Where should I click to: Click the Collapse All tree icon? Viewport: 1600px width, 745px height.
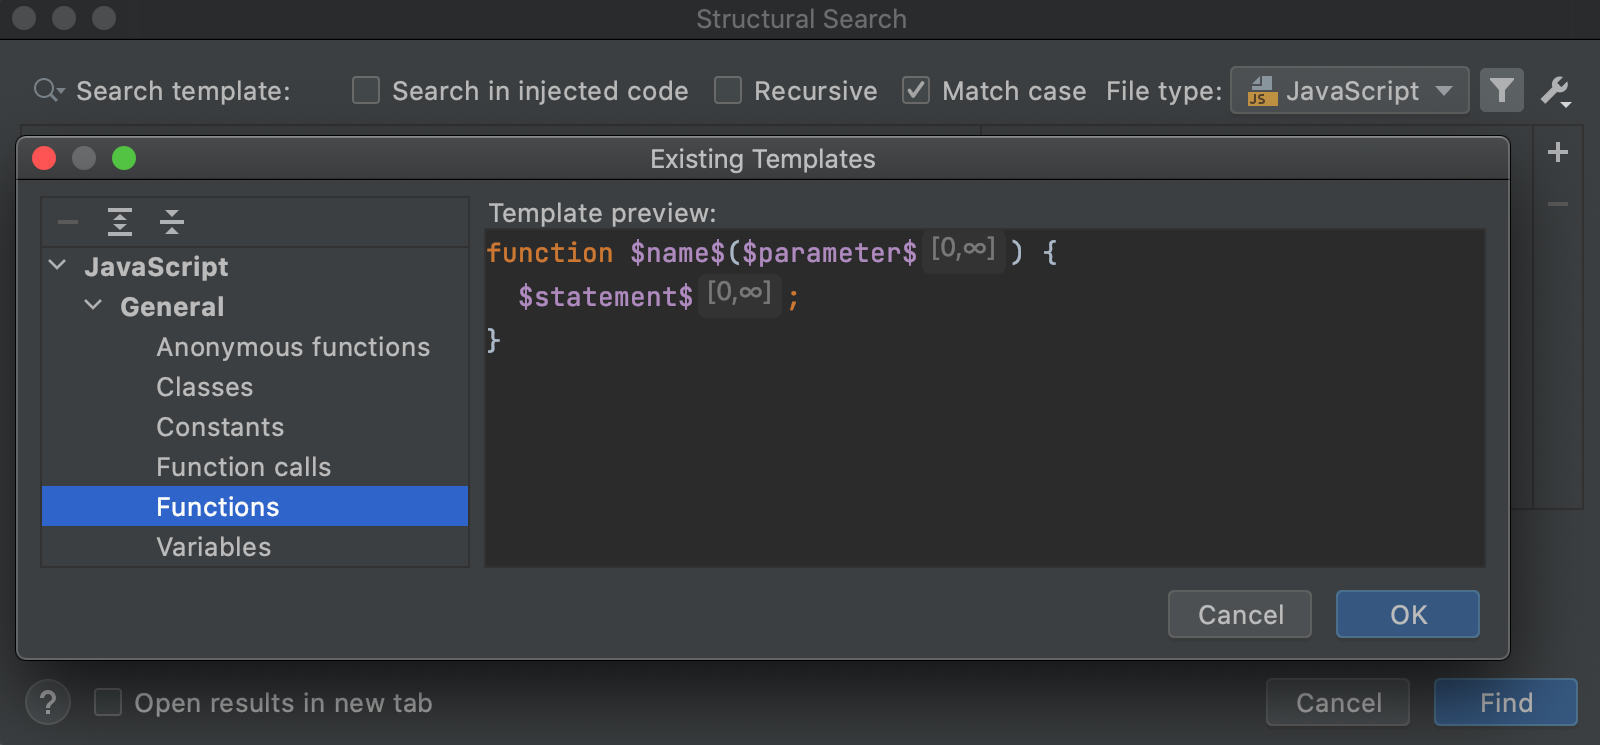point(172,222)
